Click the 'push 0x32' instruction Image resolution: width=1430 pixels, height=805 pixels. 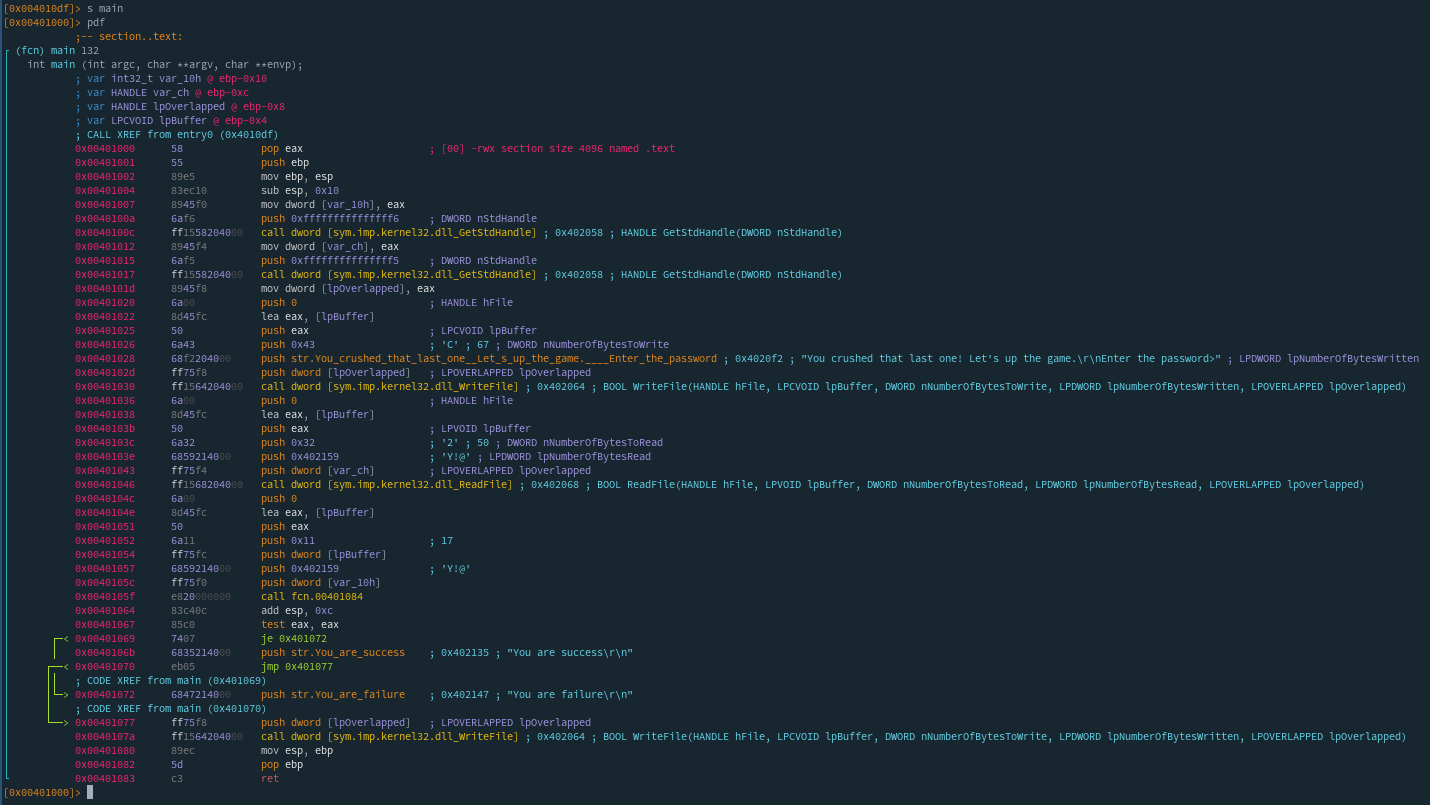coord(288,442)
